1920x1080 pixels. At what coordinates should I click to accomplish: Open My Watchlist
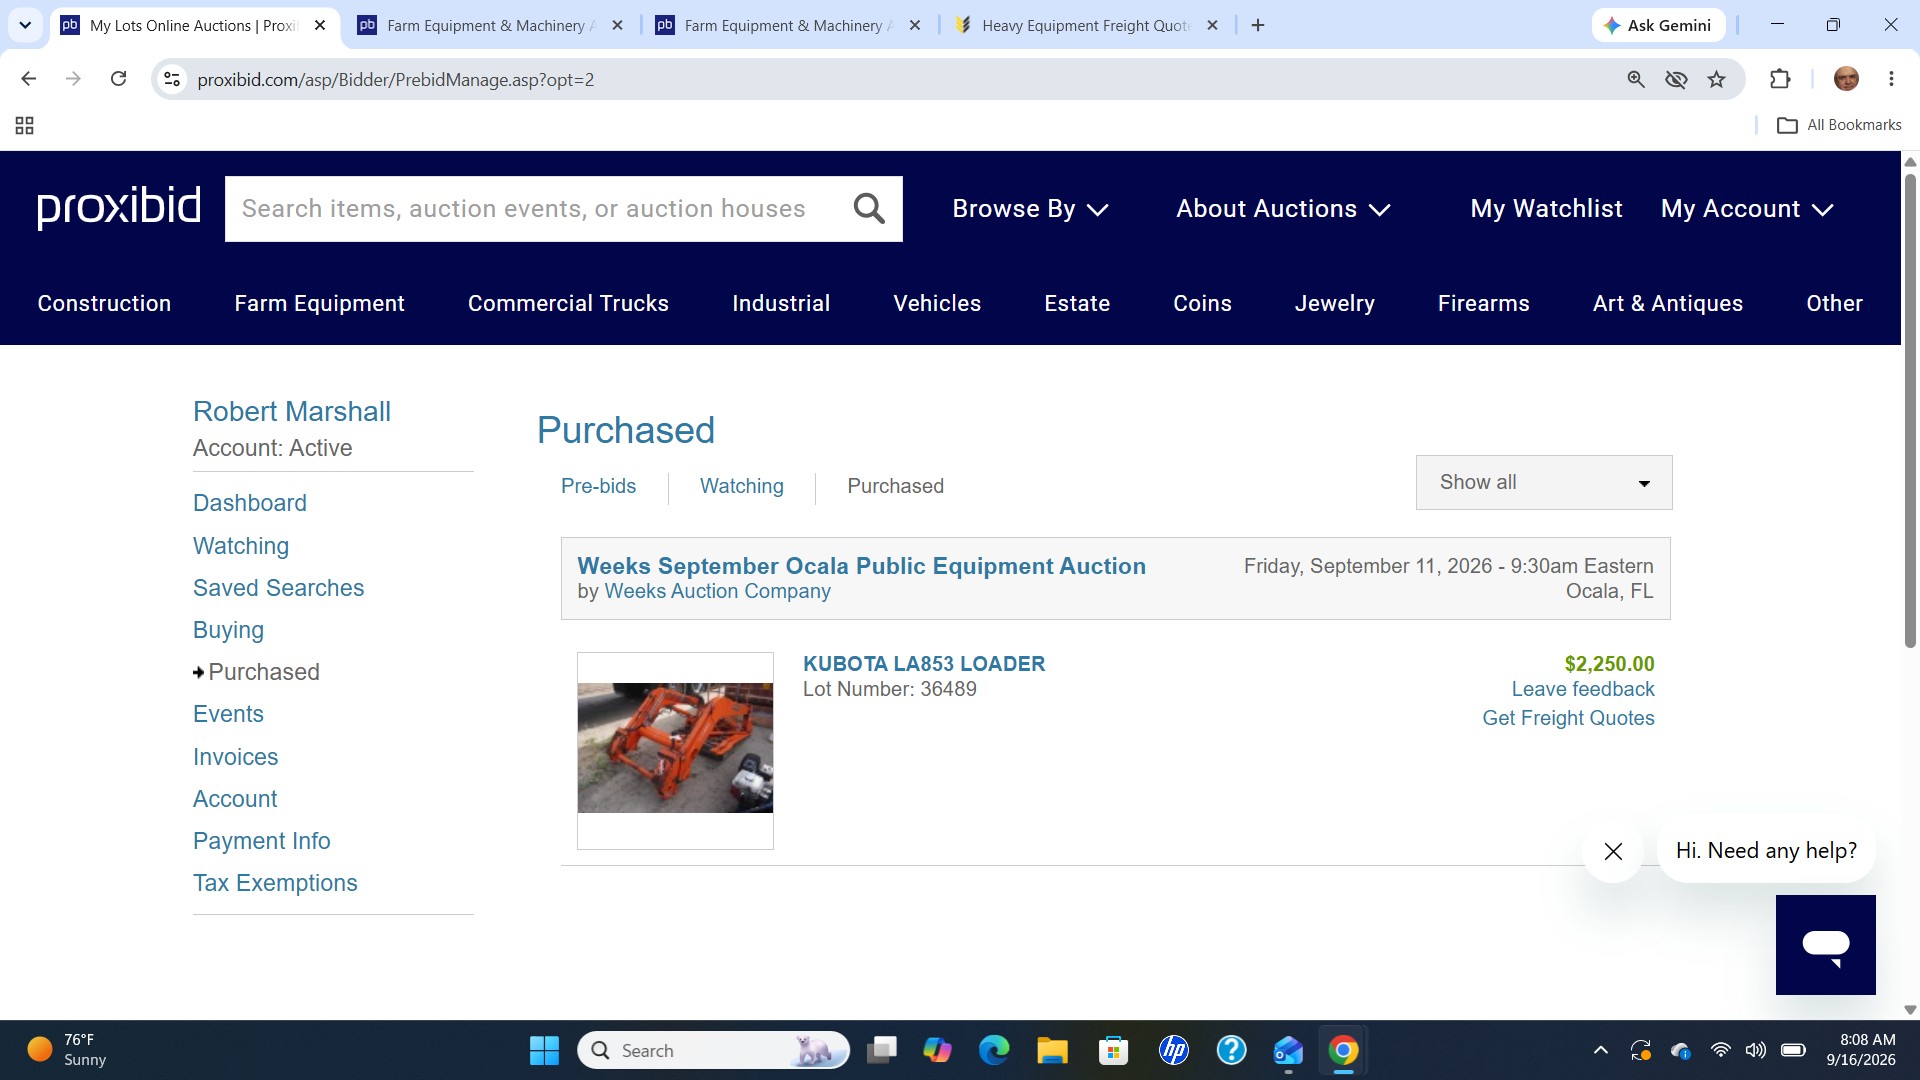[x=1546, y=209]
